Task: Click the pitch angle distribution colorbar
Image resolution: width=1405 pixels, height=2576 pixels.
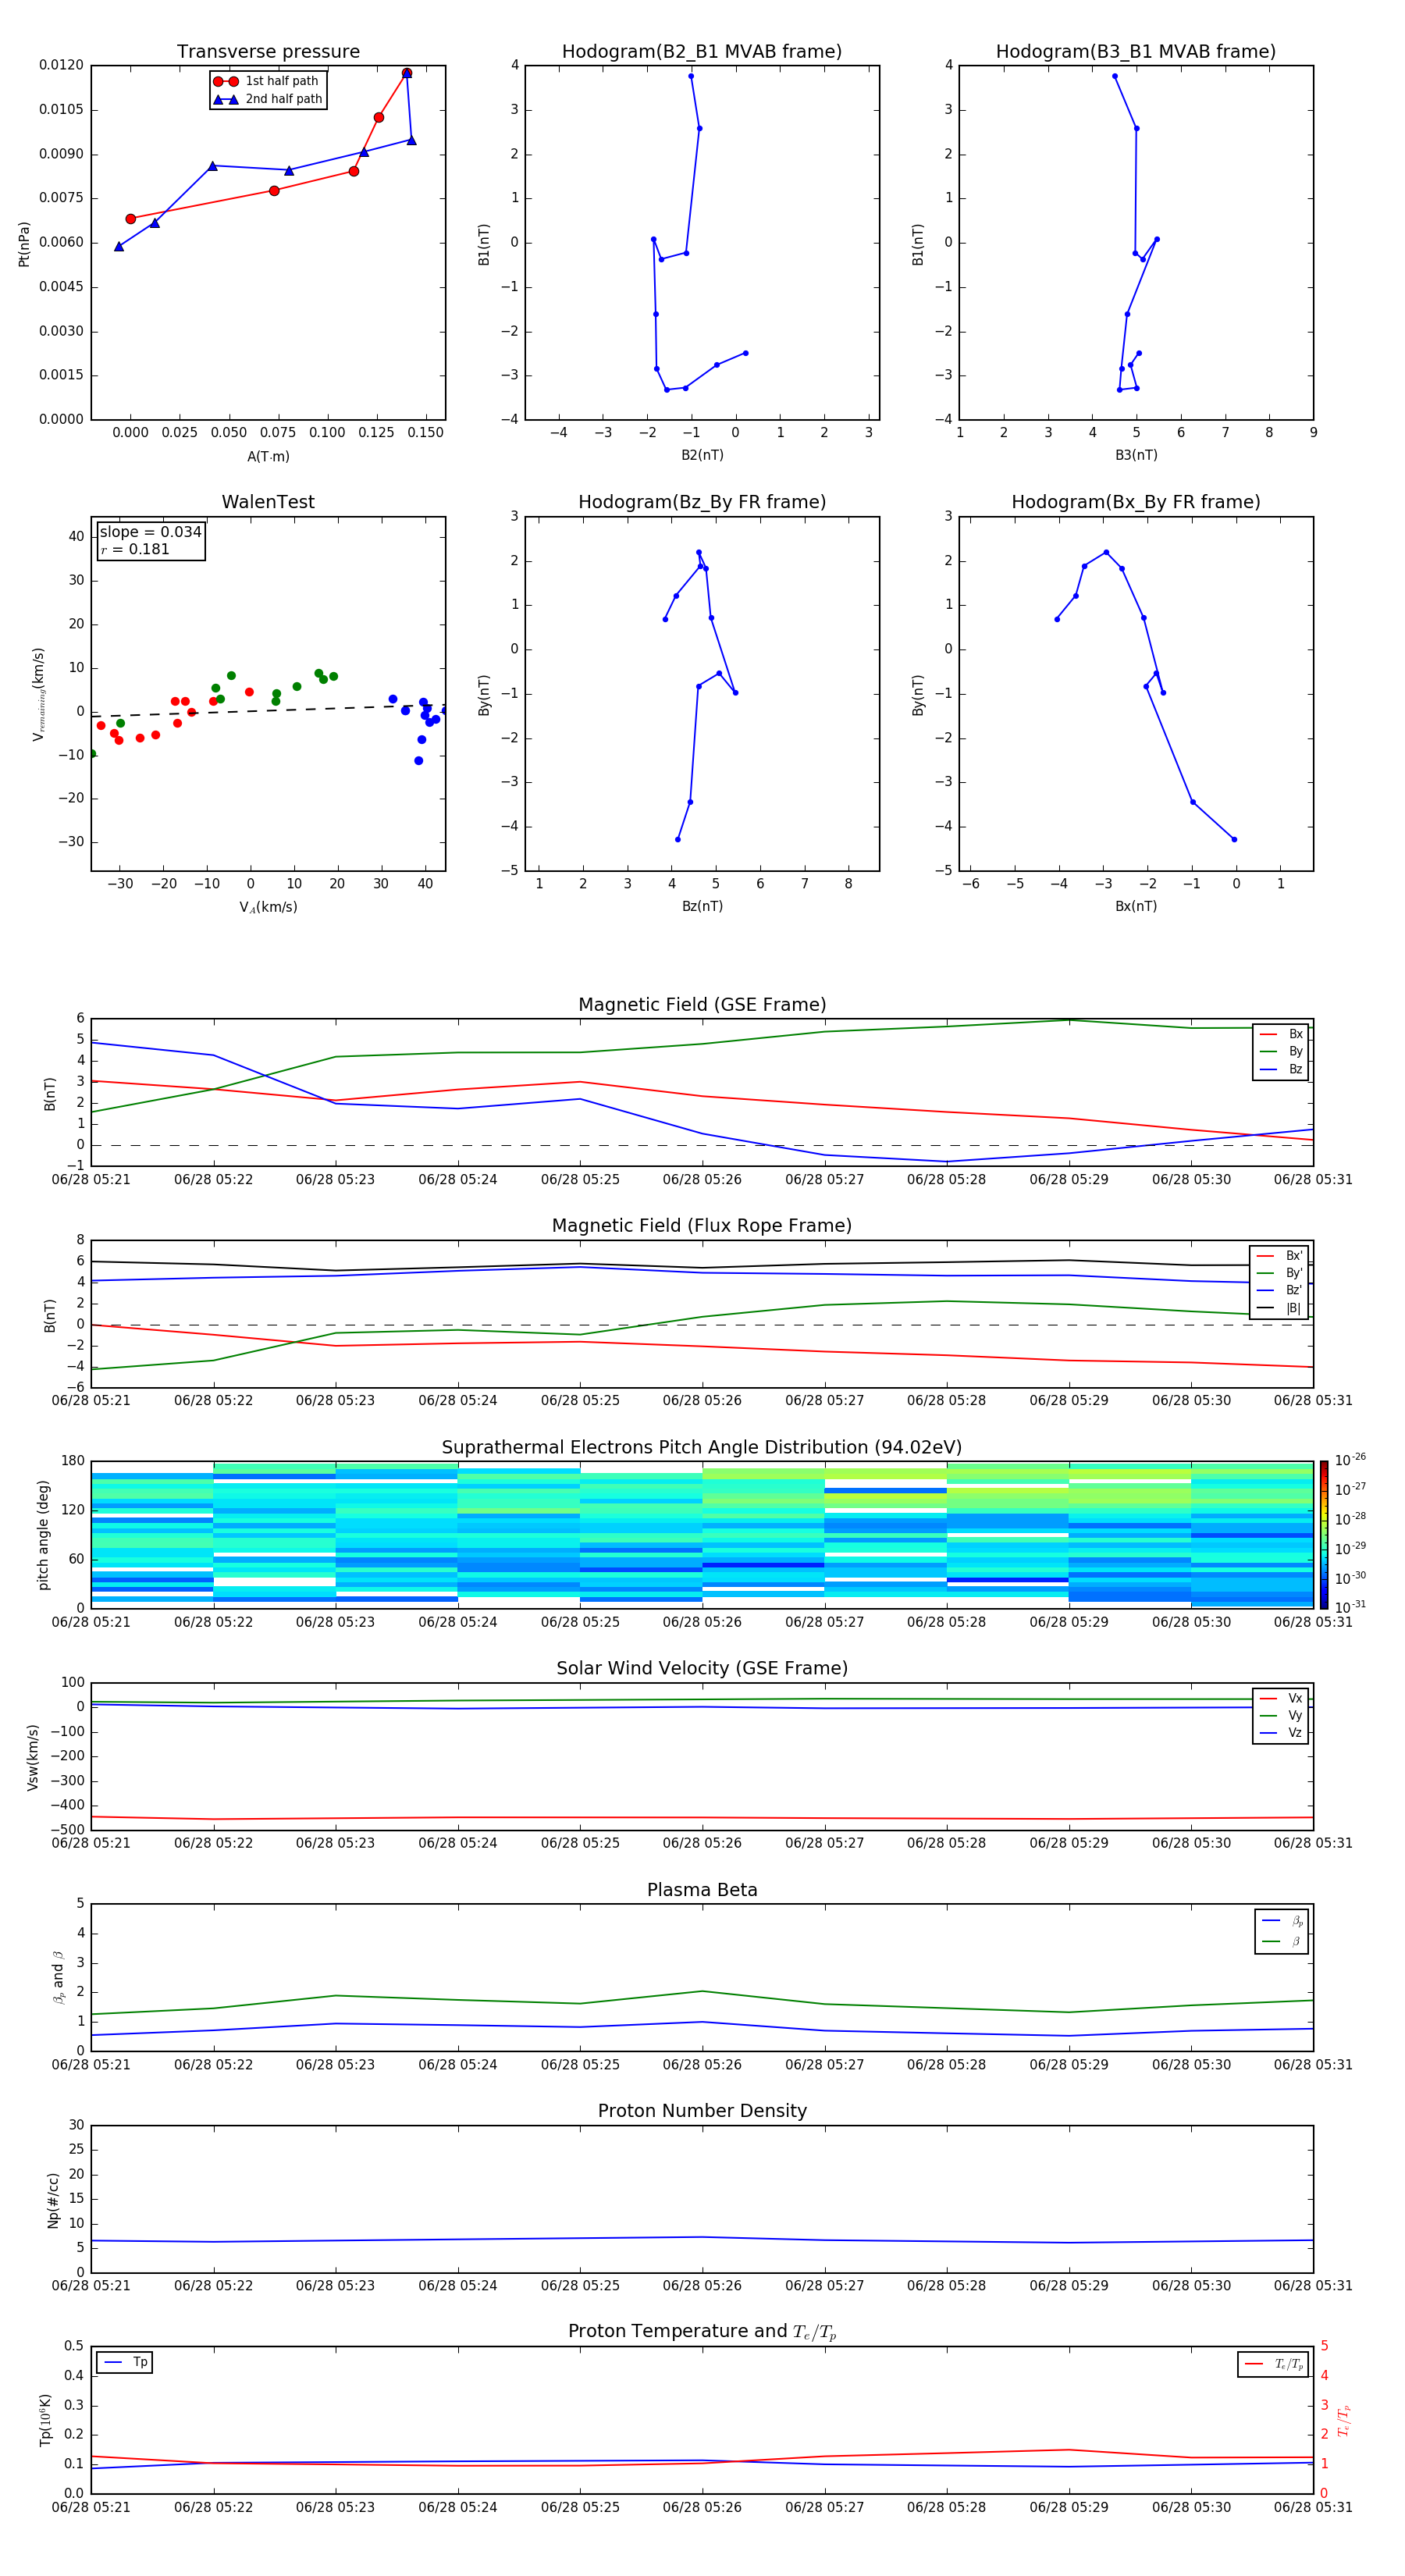Action: click(1324, 1535)
